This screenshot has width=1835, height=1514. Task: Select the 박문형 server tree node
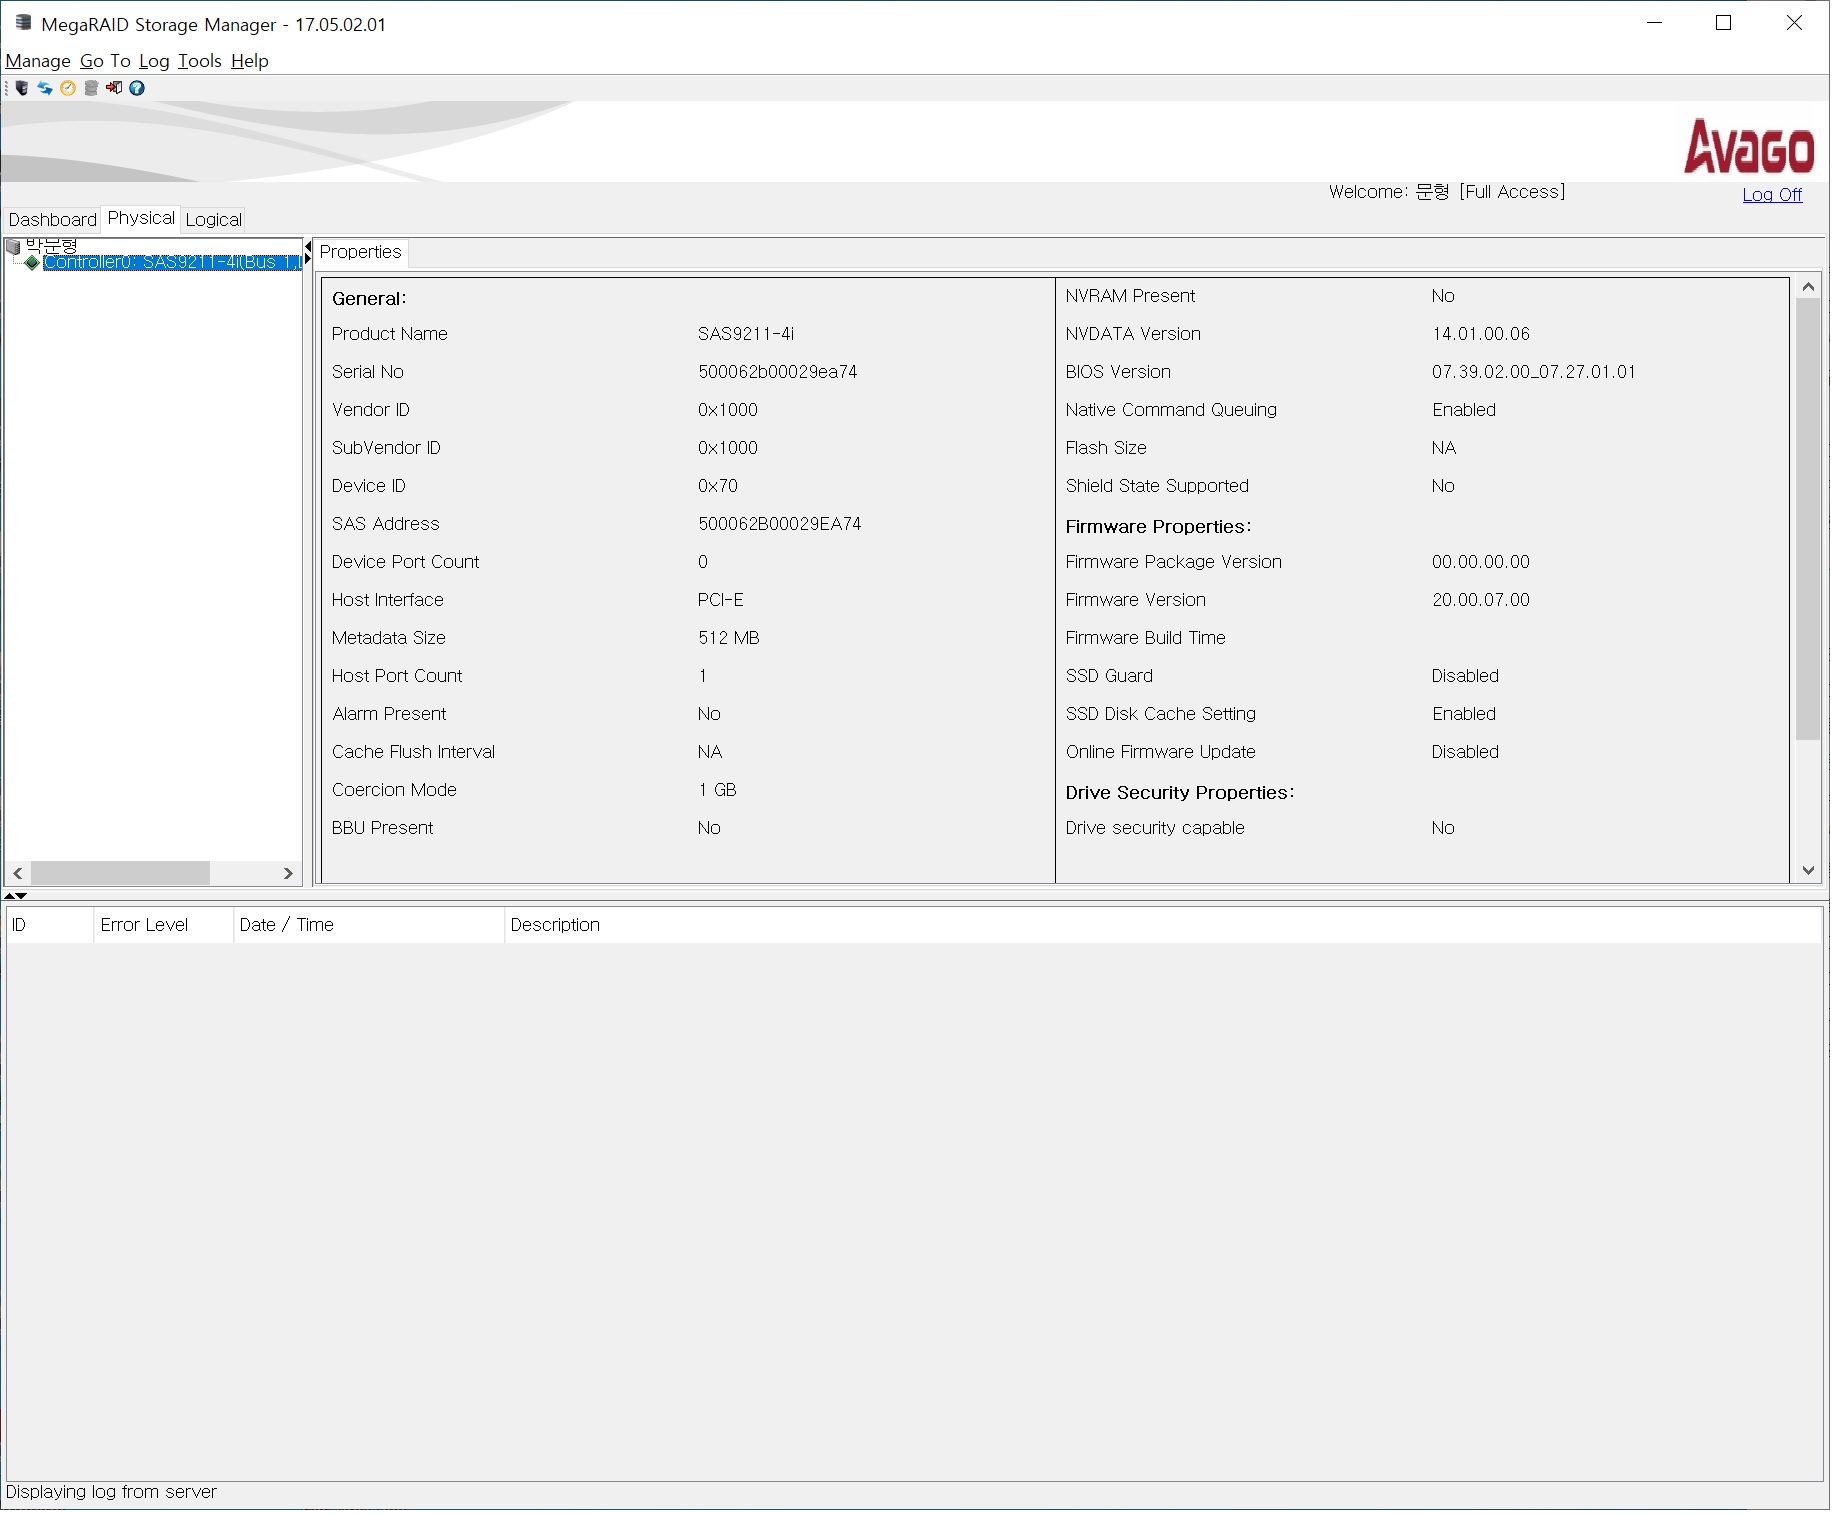pyautogui.click(x=52, y=245)
